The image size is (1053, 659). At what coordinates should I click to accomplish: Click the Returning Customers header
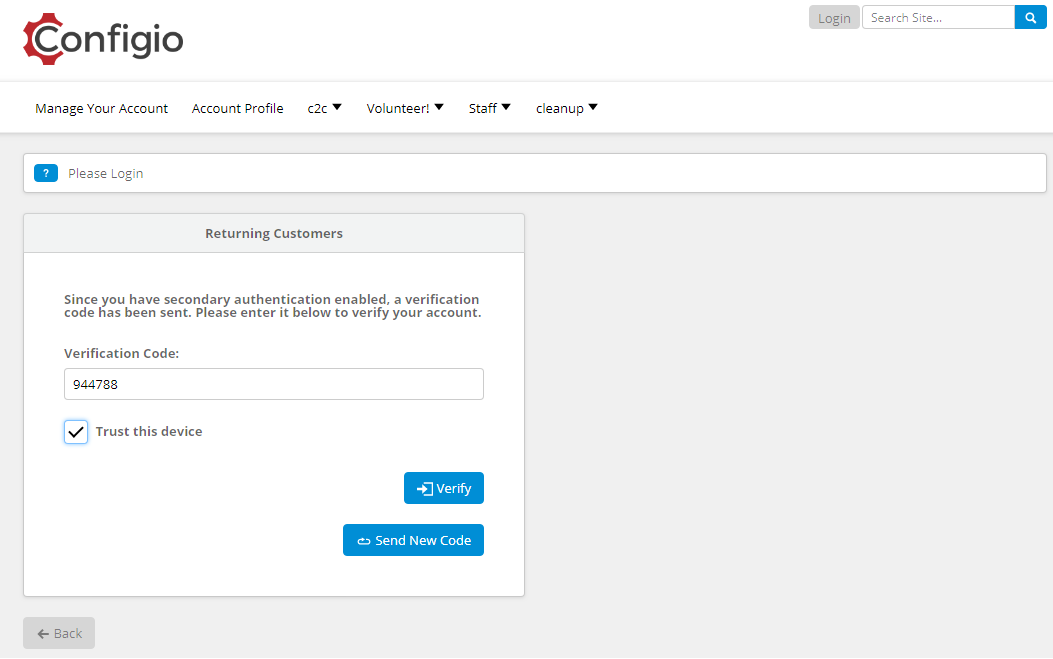tap(274, 234)
